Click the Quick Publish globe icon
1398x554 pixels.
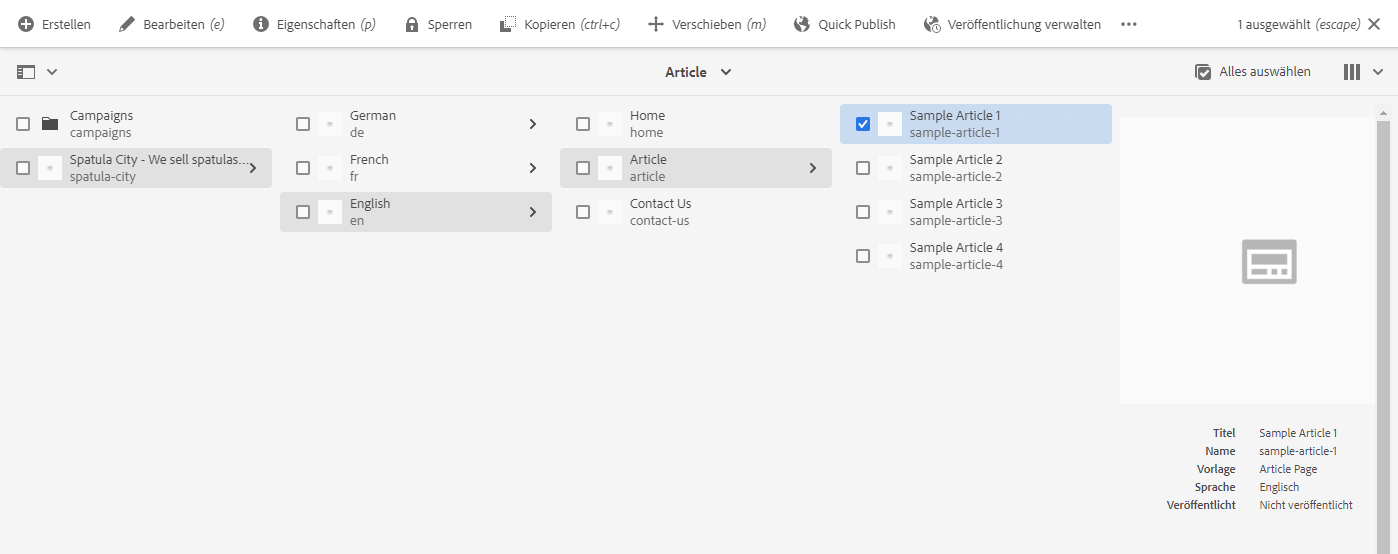tap(802, 24)
